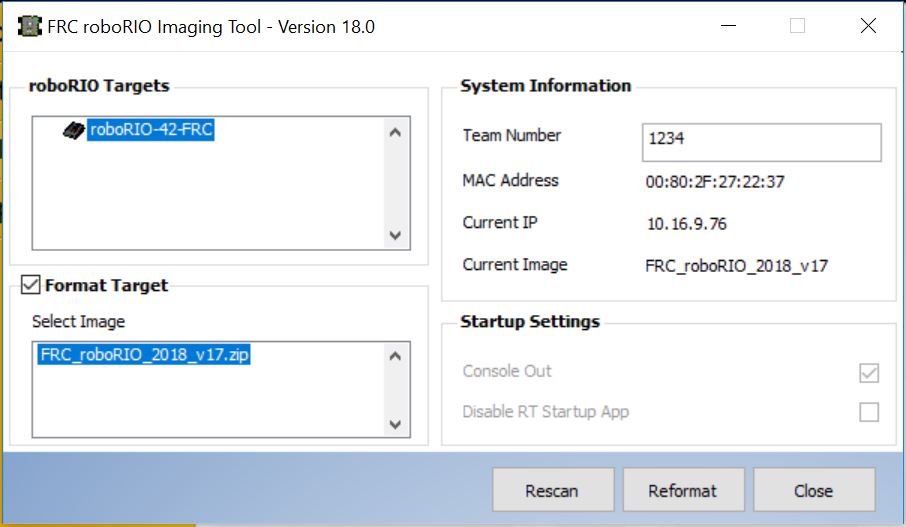This screenshot has width=906, height=527.
Task: Click the Reformat button
Action: [684, 490]
